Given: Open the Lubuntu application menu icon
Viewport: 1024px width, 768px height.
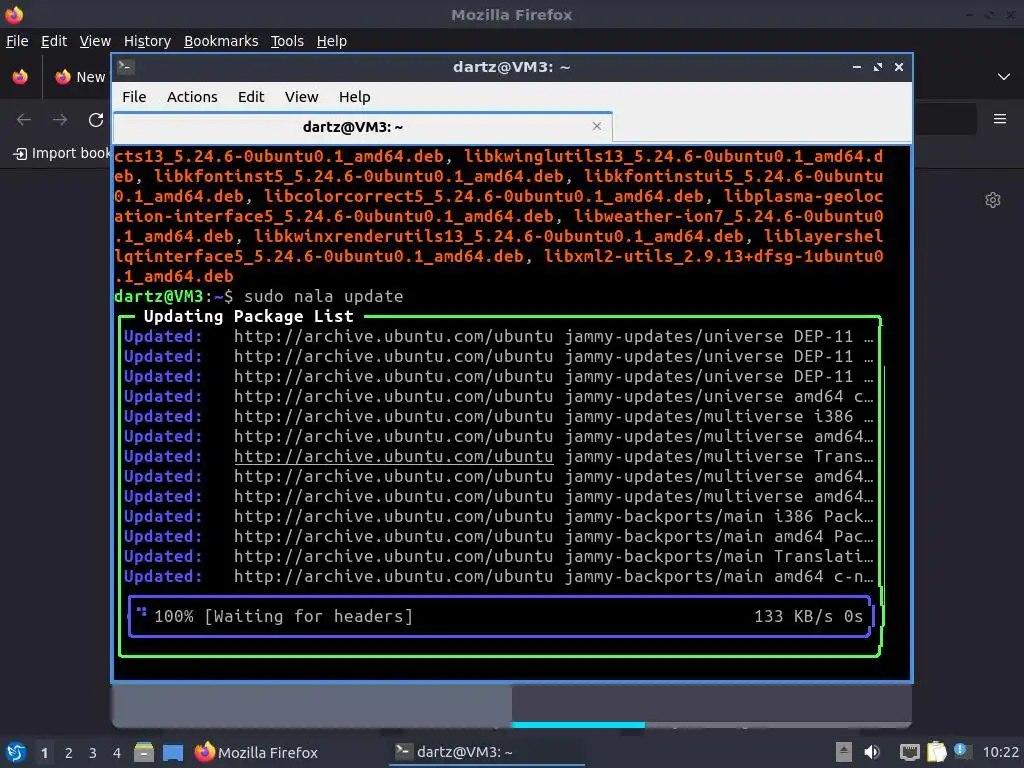Looking at the screenshot, I should pos(16,752).
